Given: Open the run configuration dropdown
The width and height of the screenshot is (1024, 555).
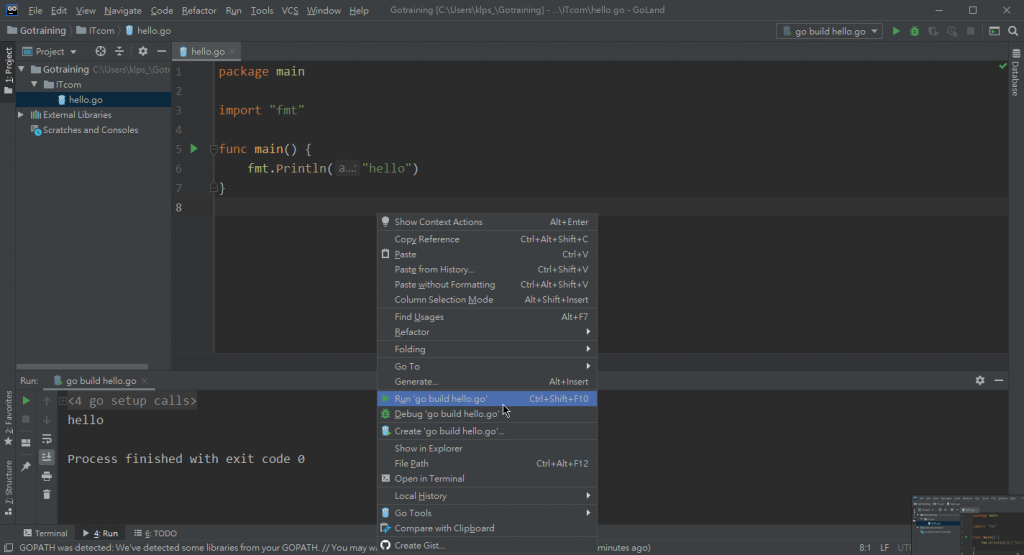Looking at the screenshot, I should tap(829, 31).
